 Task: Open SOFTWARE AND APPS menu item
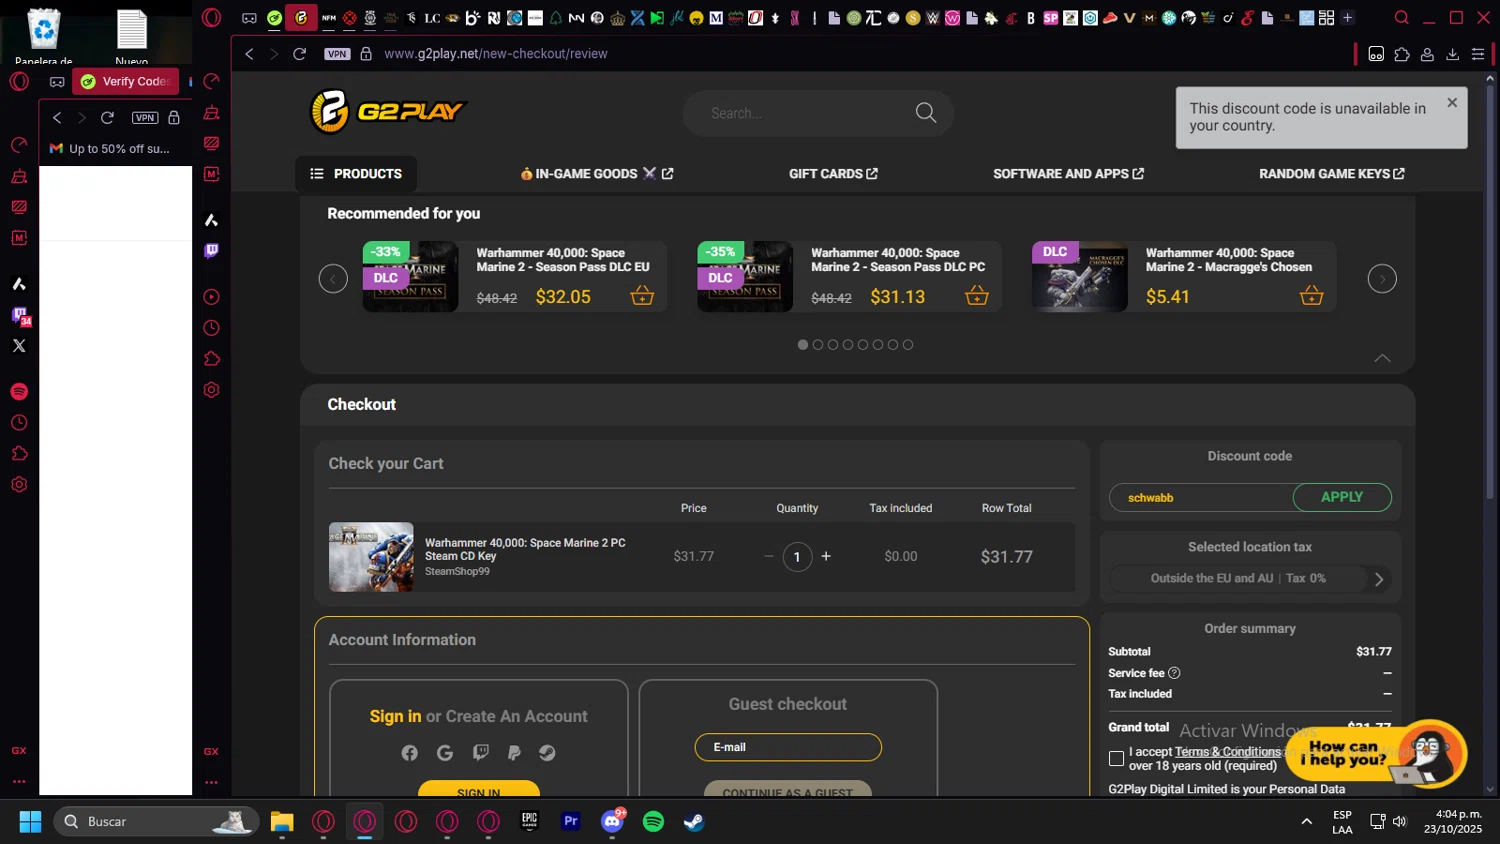tap(1068, 174)
